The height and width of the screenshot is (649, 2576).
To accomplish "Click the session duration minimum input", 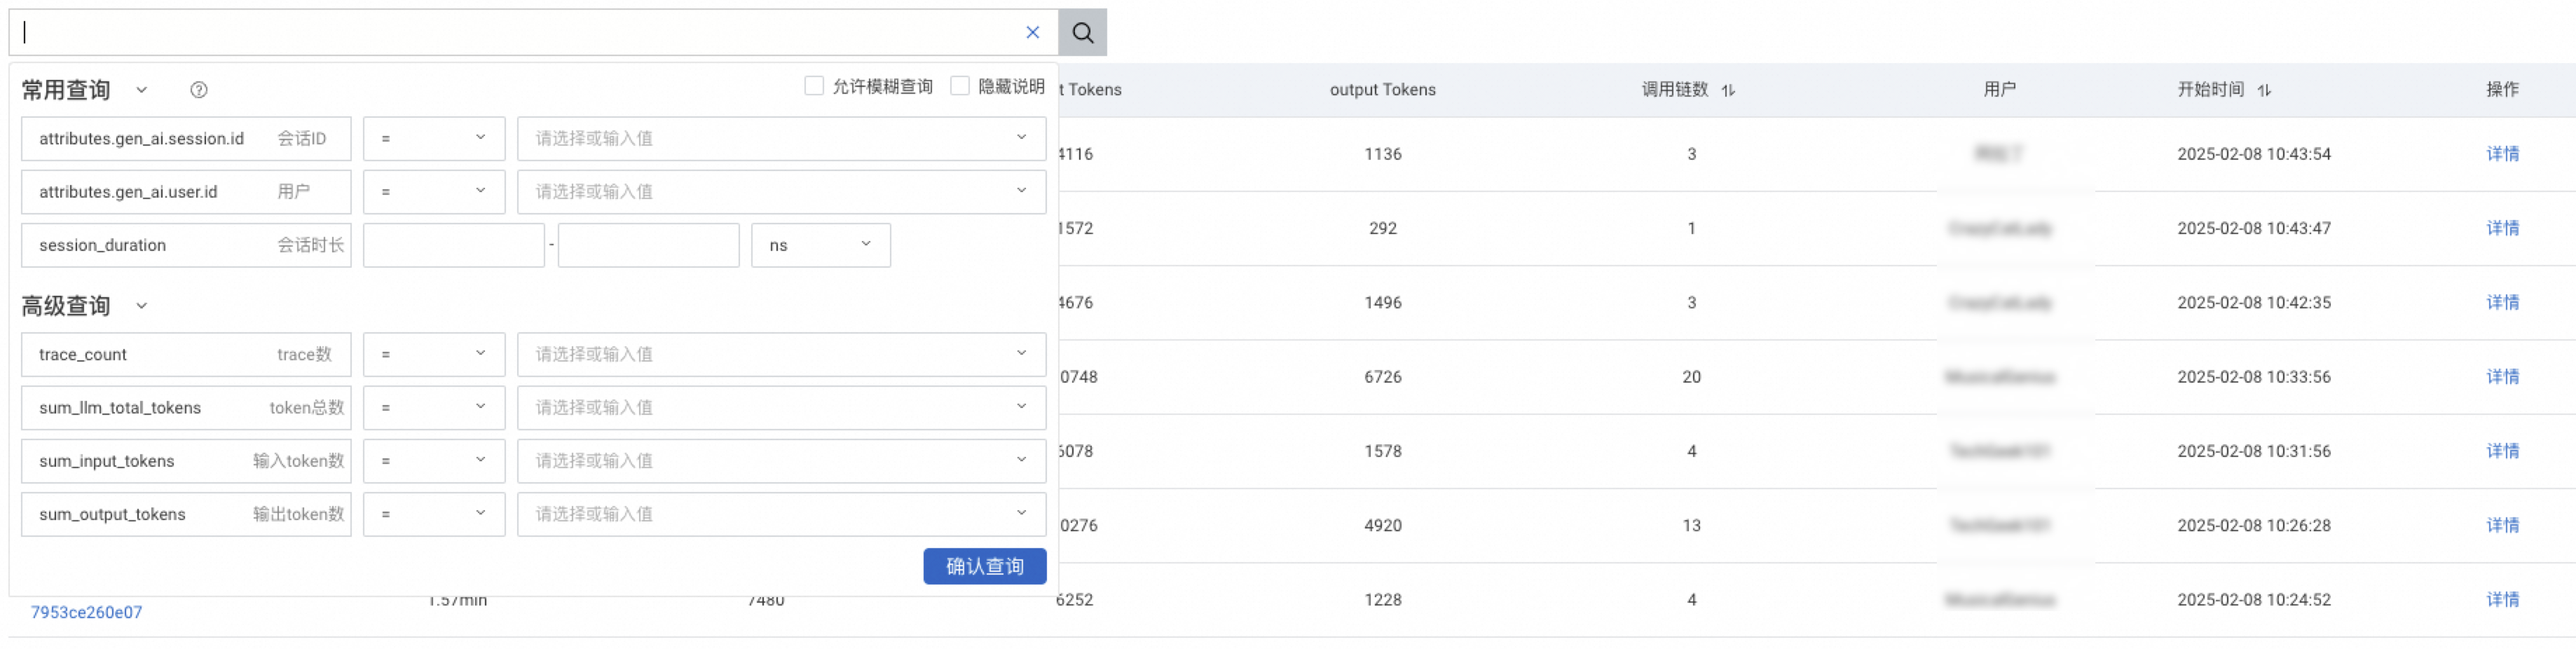I will point(453,246).
